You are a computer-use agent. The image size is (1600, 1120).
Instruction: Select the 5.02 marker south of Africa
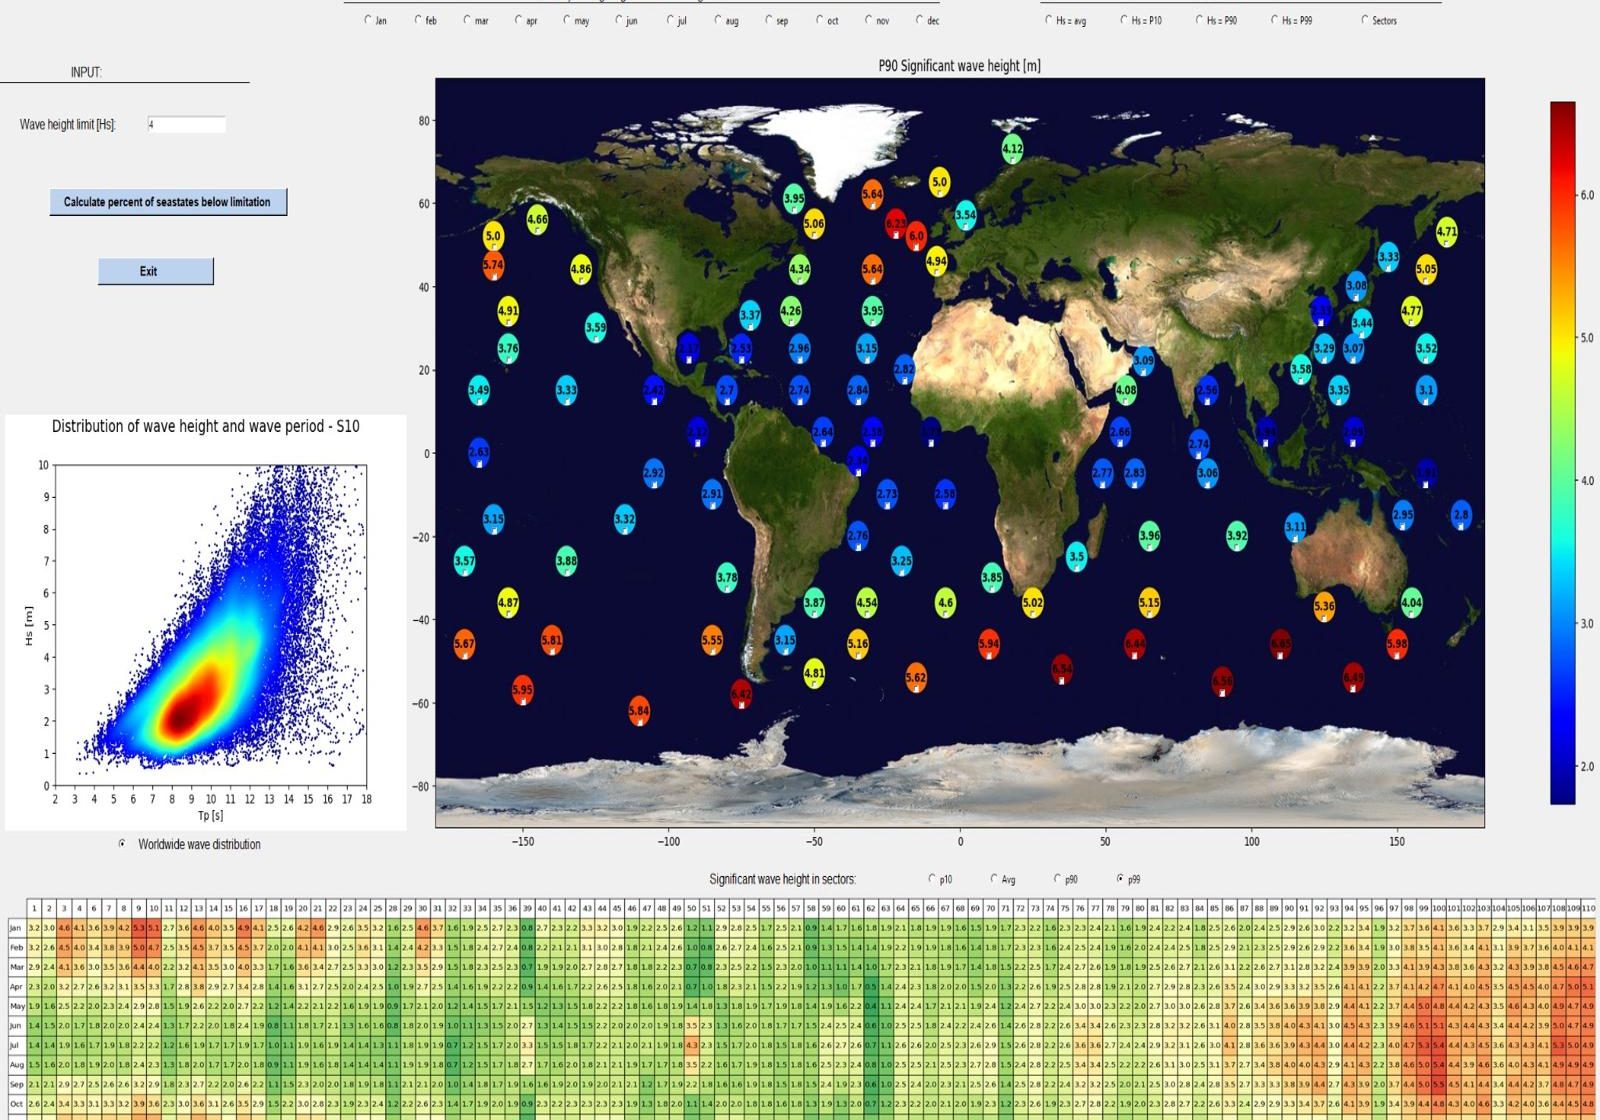click(x=1033, y=604)
